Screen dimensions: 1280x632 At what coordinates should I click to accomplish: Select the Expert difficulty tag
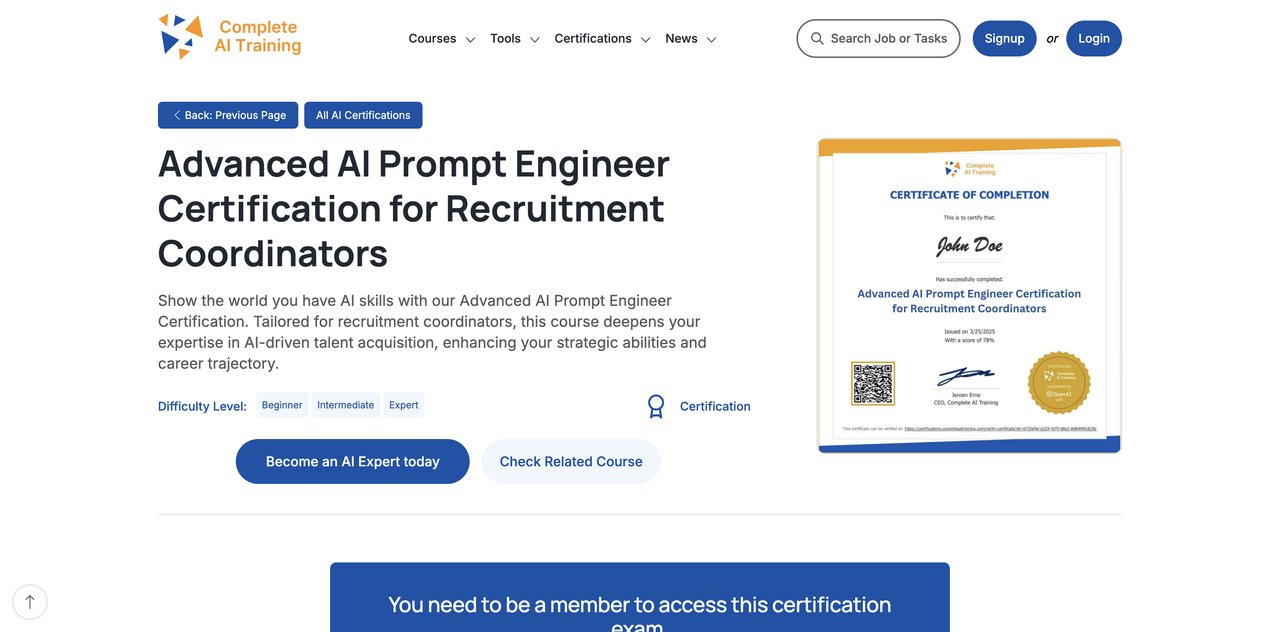[404, 405]
